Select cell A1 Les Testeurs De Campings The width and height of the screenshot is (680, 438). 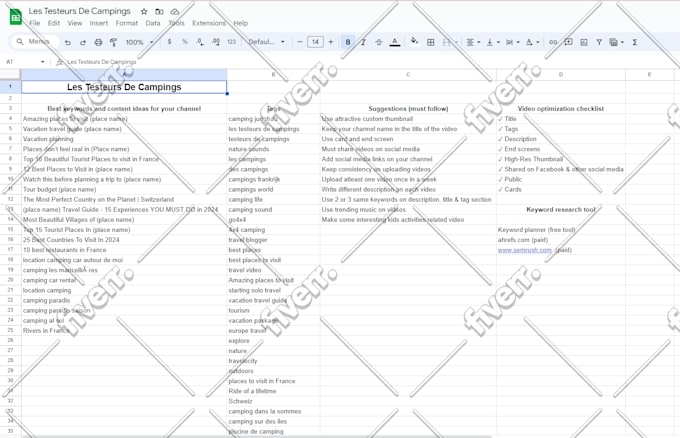point(124,87)
